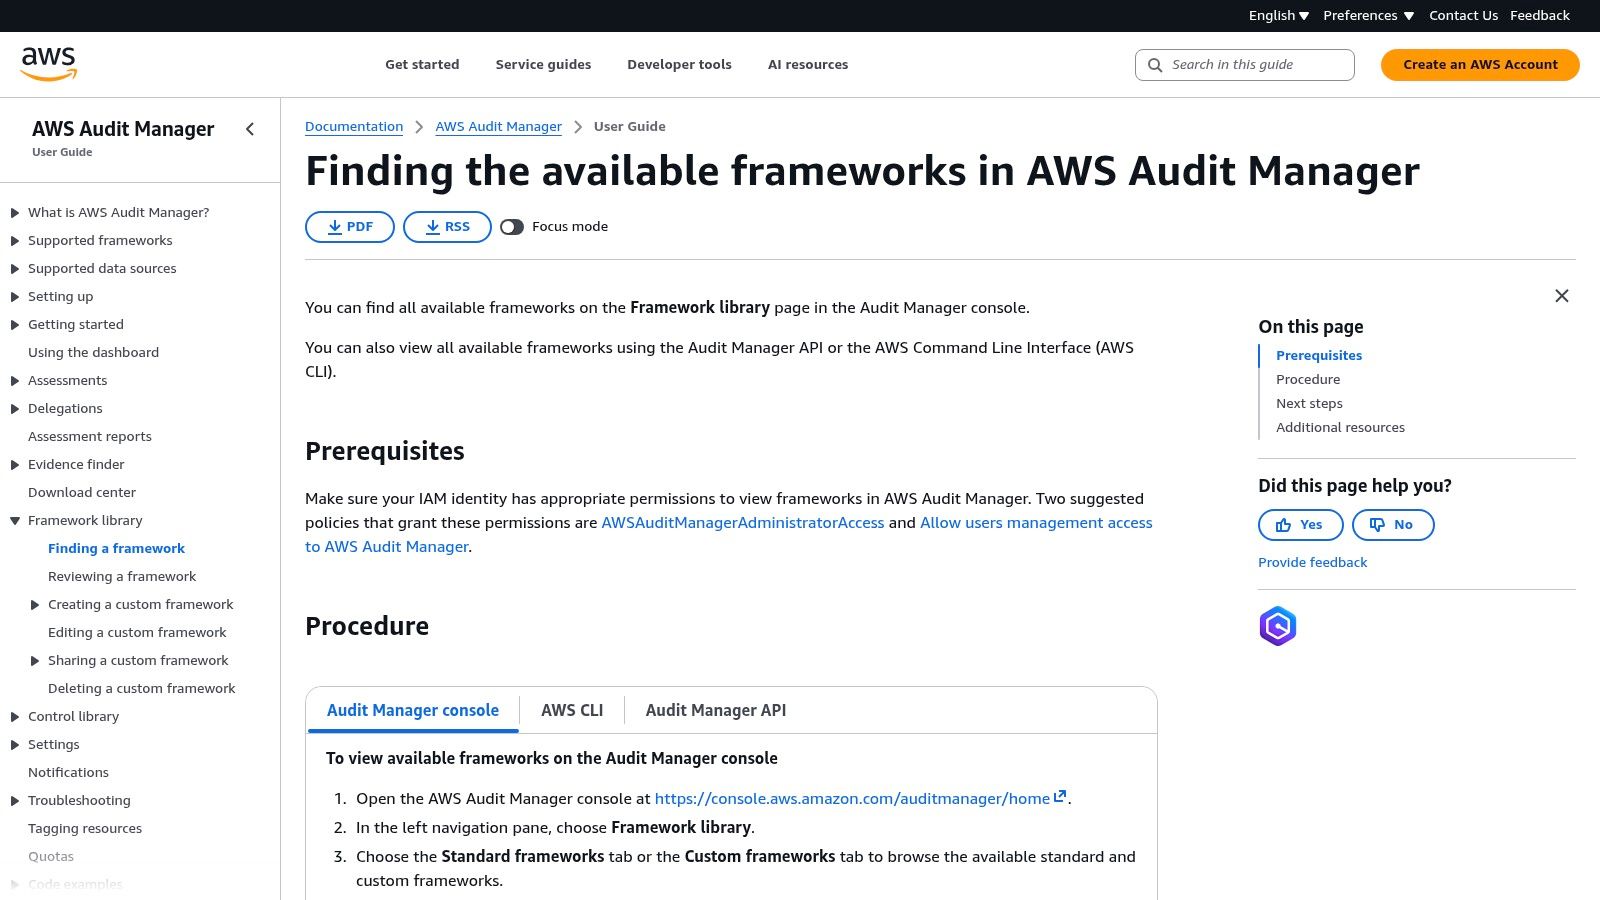Open the Provide feedback link
Screen dimensions: 1600x900
click(x=1312, y=562)
